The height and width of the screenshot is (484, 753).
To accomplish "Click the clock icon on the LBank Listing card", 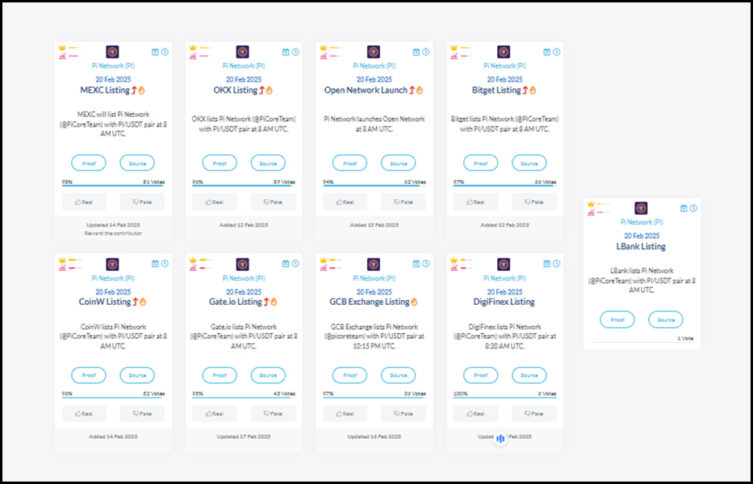I will click(x=693, y=208).
